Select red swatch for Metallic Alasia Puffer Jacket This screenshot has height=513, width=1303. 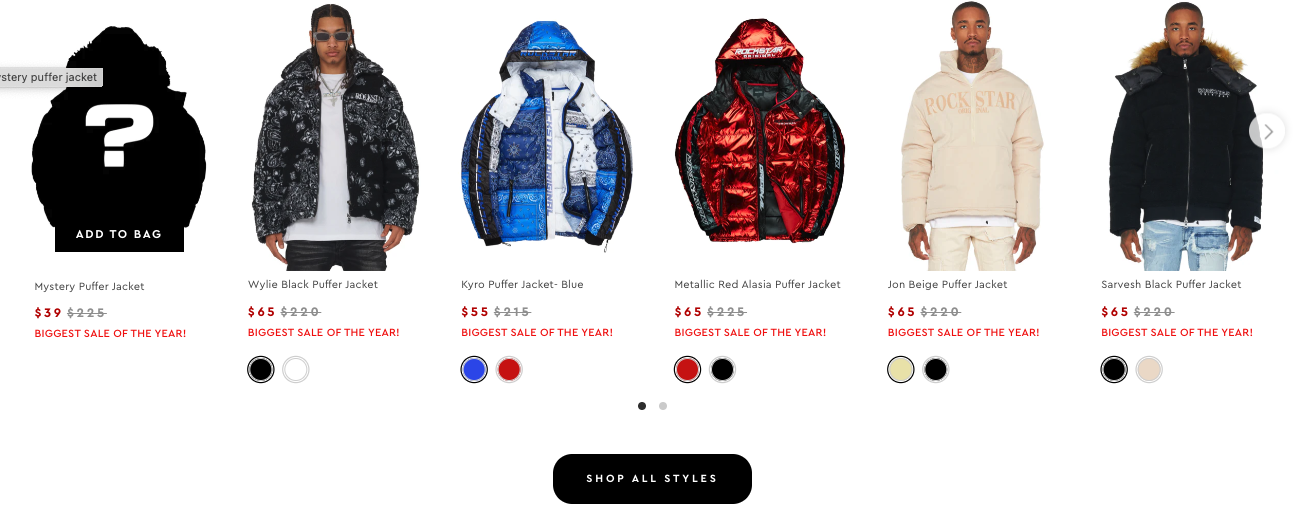click(687, 370)
